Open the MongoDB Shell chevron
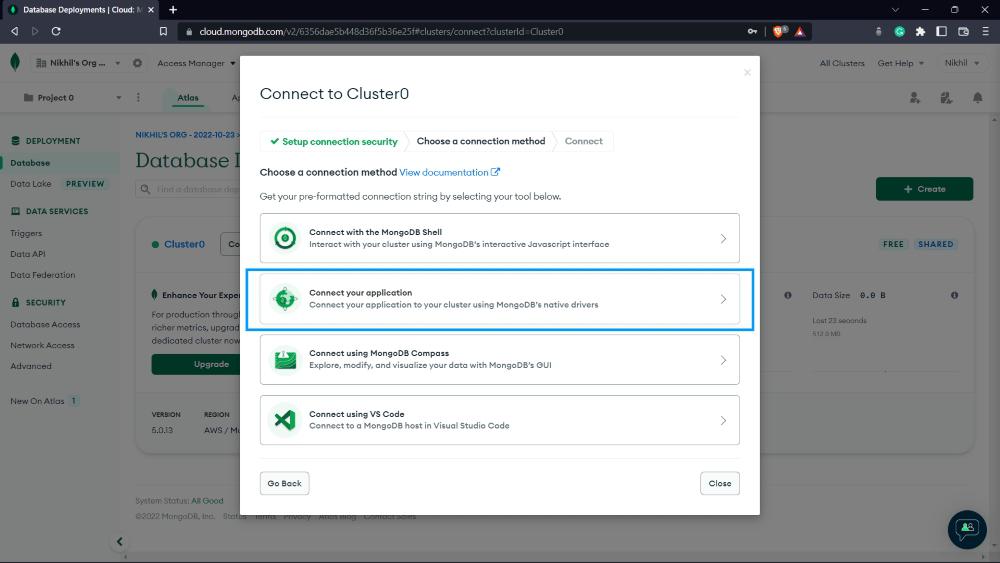This screenshot has width=1000, height=563. (x=723, y=238)
